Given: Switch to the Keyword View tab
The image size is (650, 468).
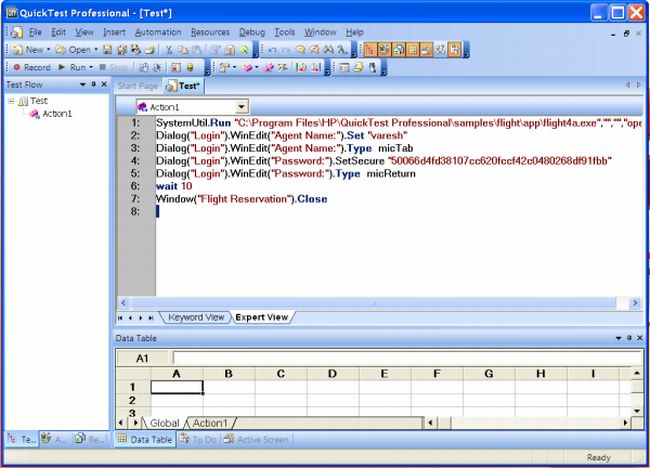Looking at the screenshot, I should pyautogui.click(x=196, y=318).
